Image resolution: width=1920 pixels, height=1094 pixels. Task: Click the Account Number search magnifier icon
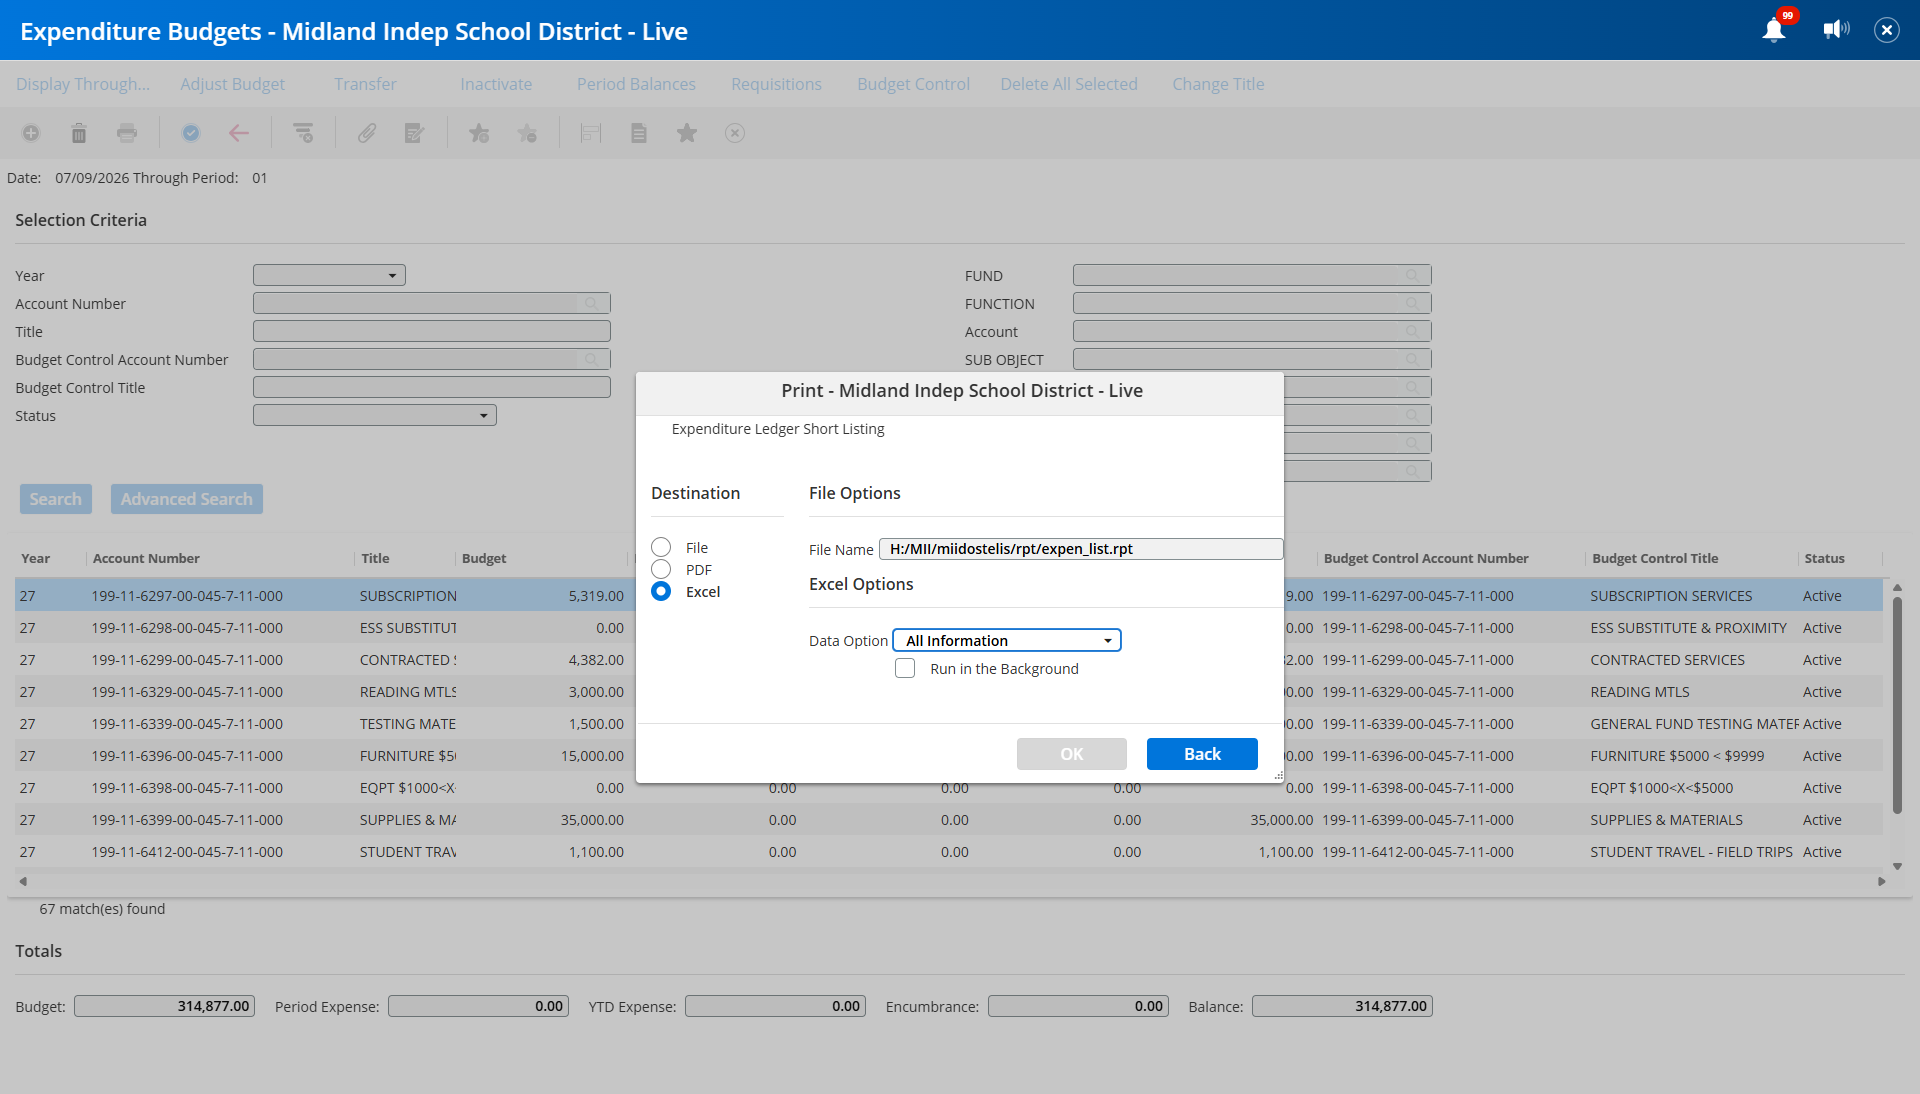coord(592,303)
